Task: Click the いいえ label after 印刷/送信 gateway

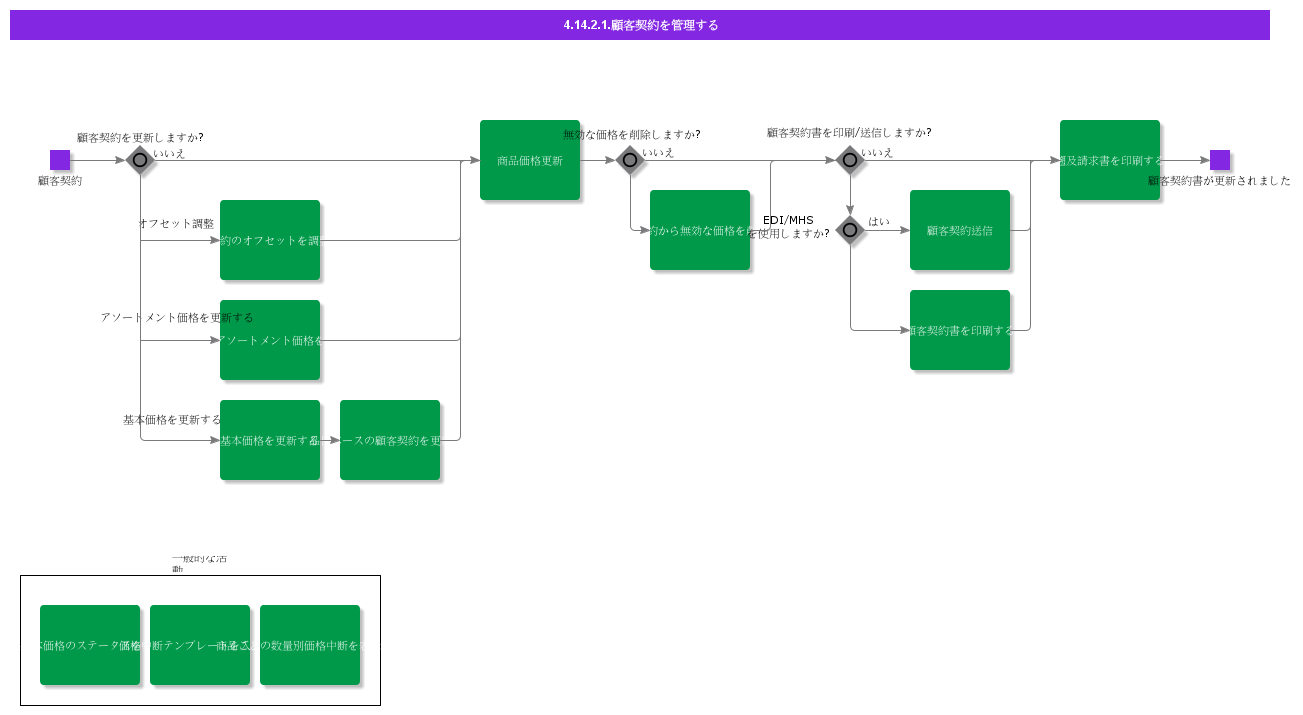Action: pos(877,152)
